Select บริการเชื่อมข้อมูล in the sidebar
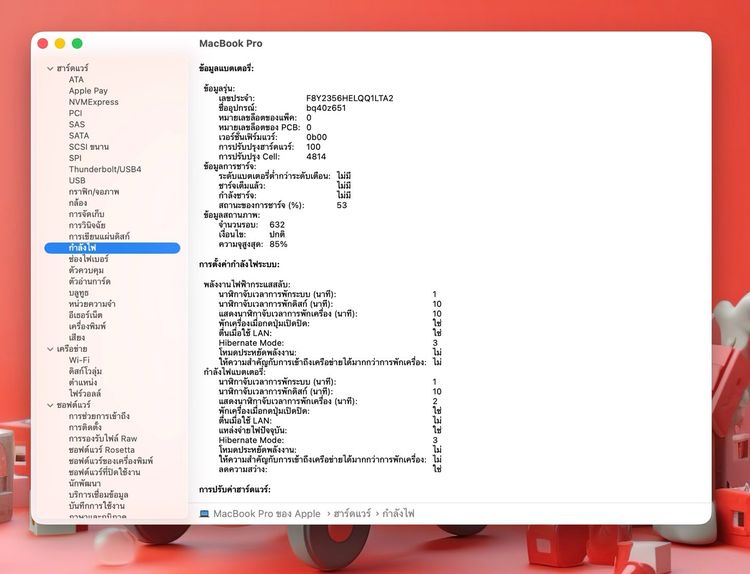The height and width of the screenshot is (574, 750). (98, 495)
